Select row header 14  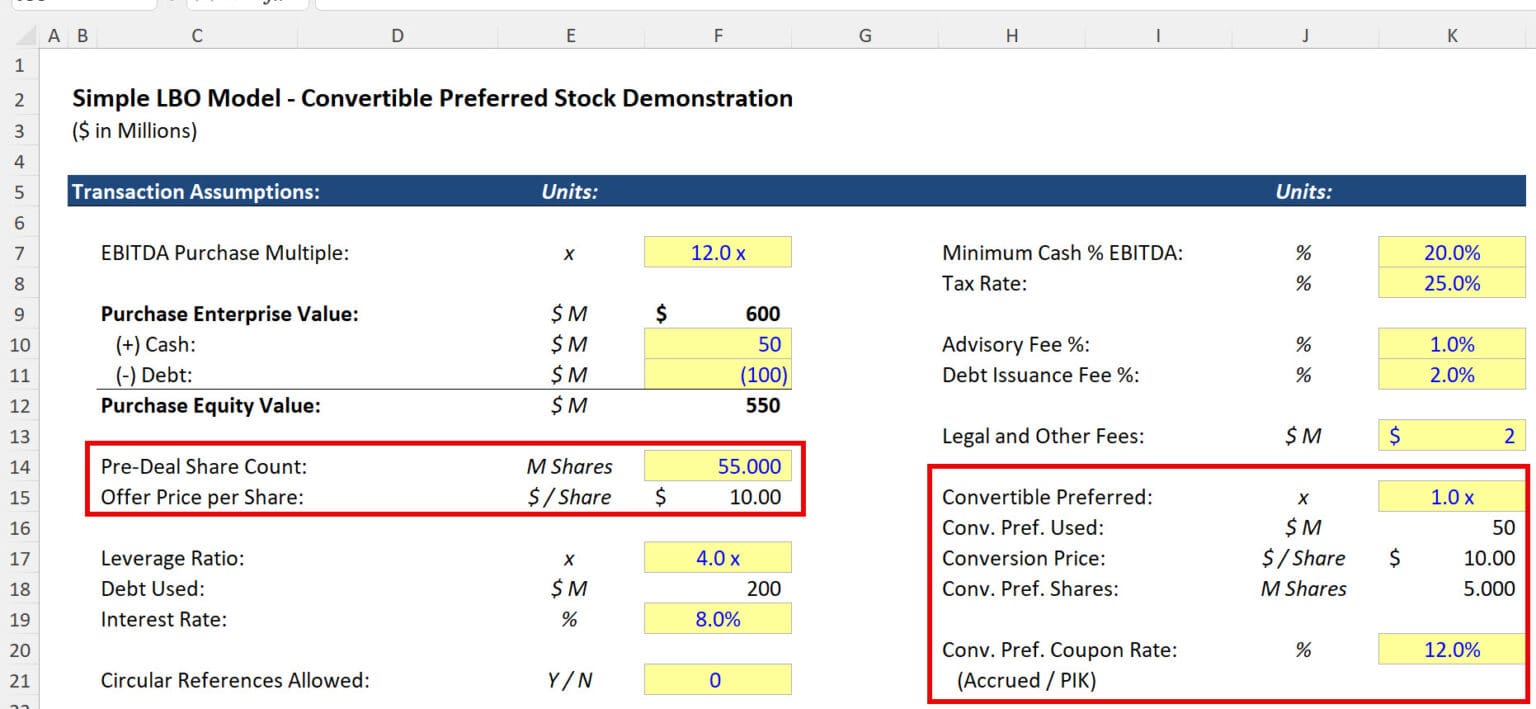coord(20,466)
